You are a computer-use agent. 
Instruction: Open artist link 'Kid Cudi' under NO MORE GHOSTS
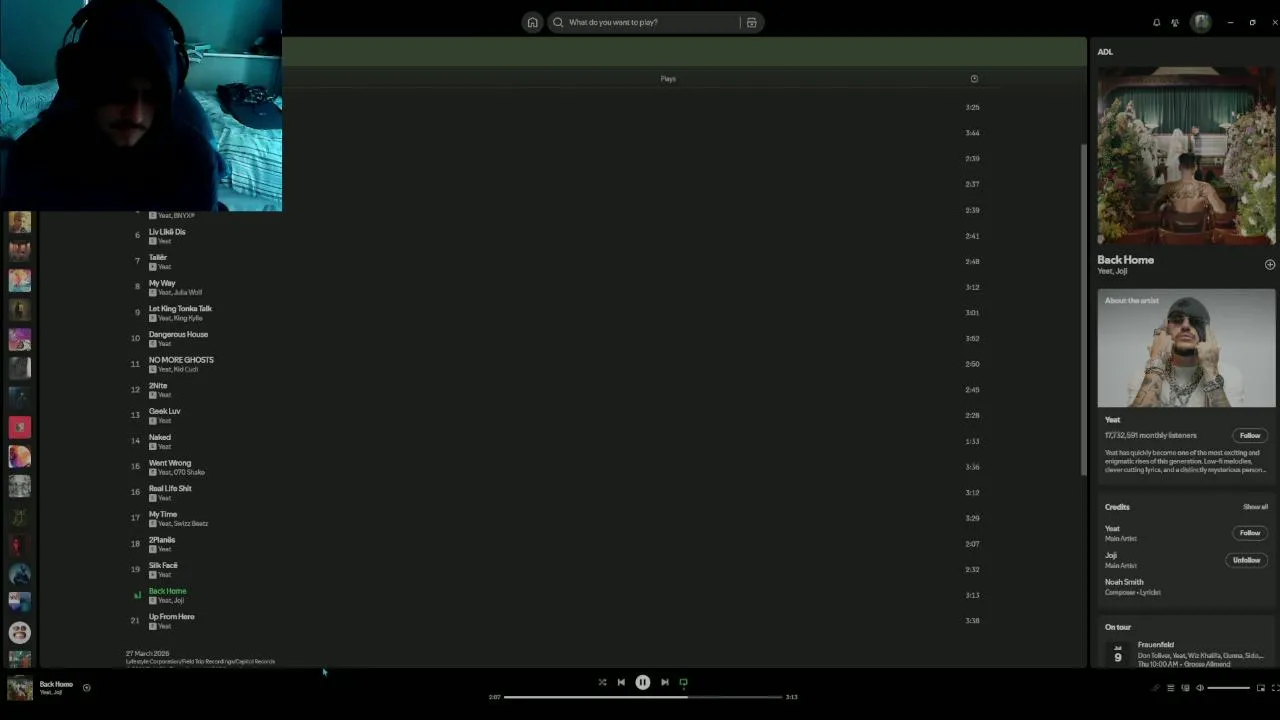[x=186, y=370]
